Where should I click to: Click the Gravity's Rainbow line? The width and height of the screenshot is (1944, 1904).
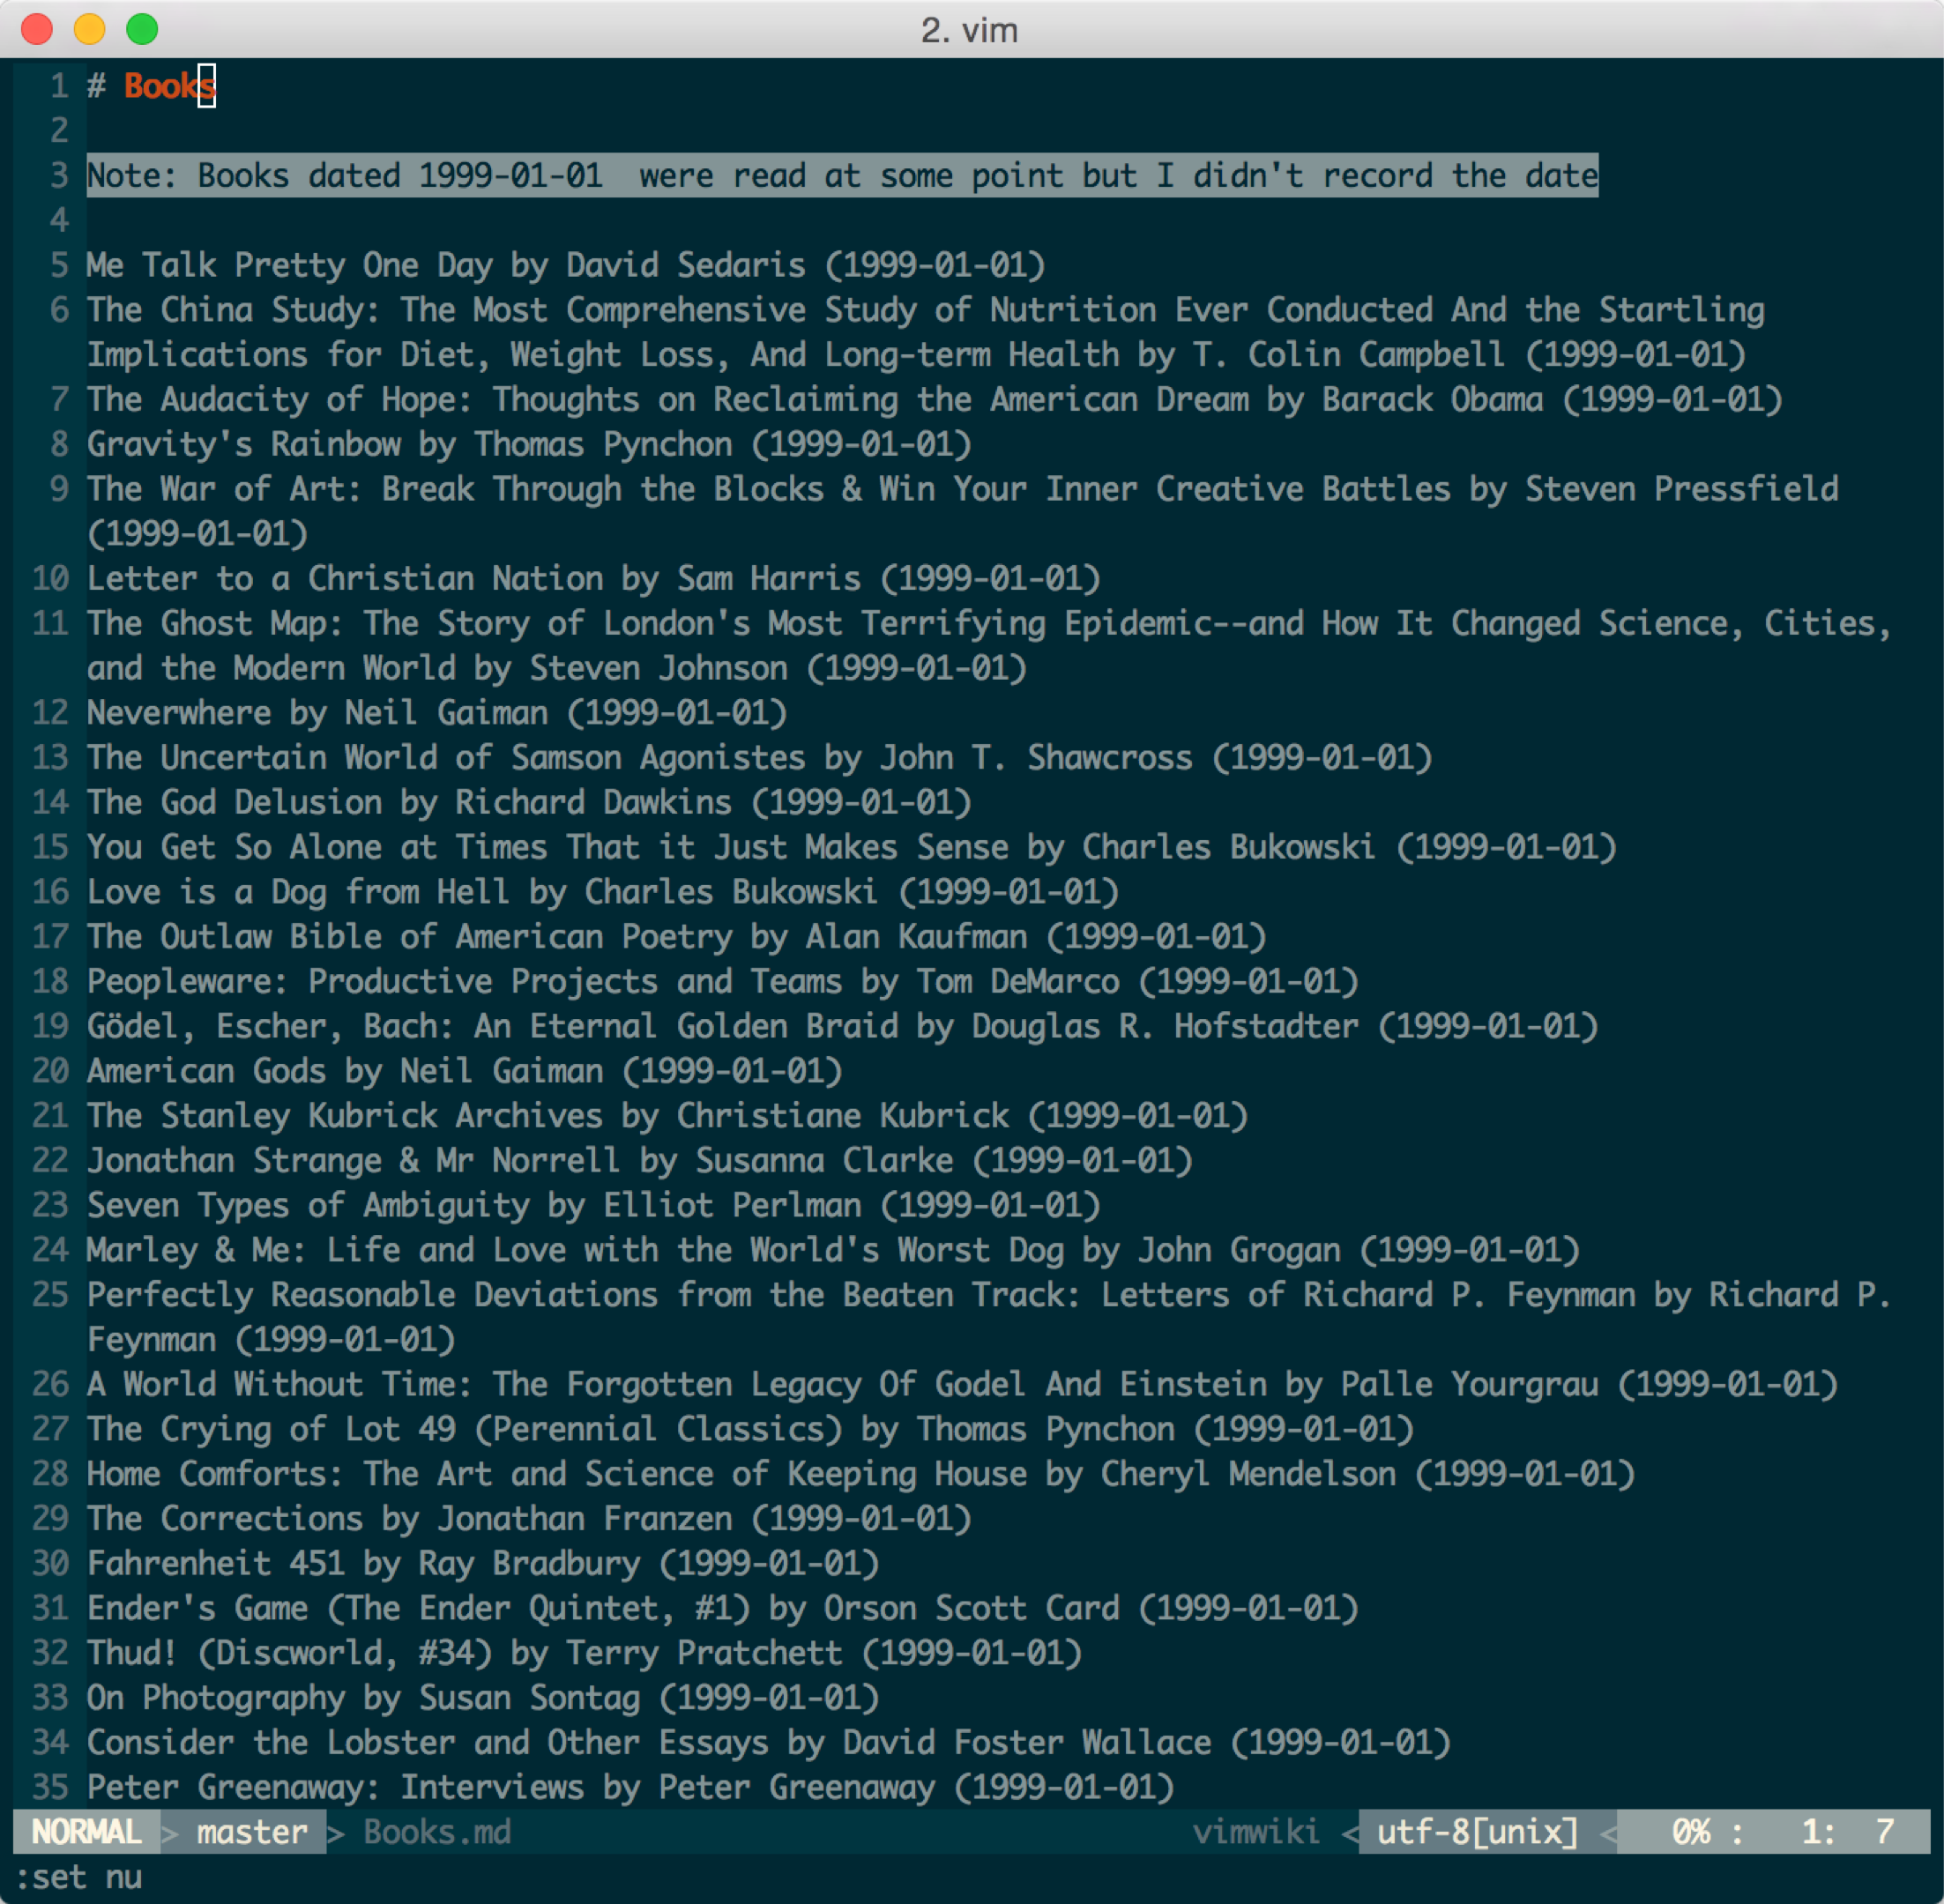click(x=528, y=444)
